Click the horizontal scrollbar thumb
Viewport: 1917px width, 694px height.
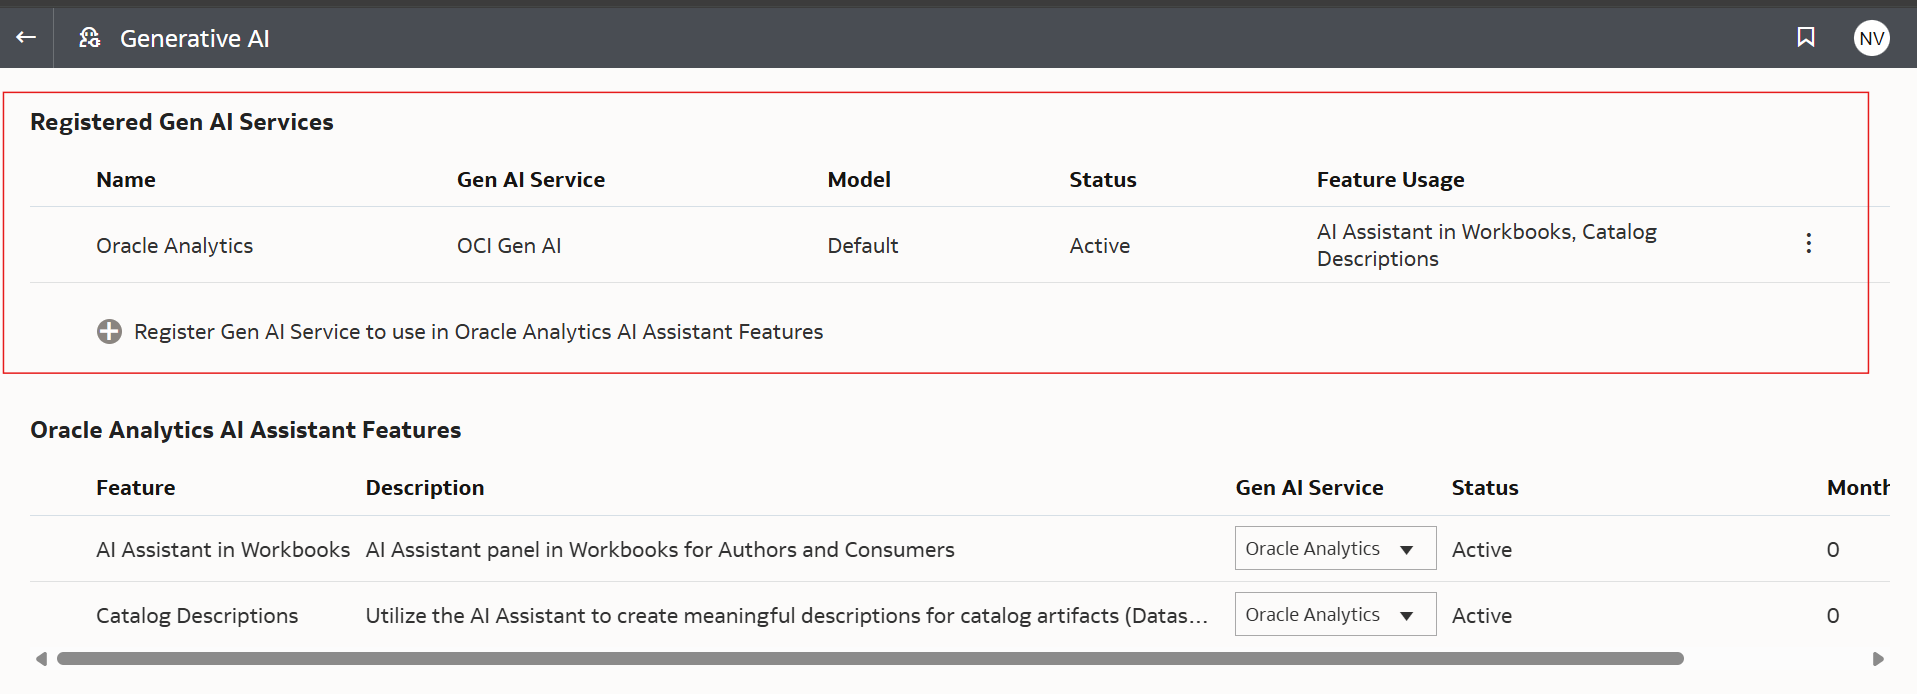[x=870, y=659]
